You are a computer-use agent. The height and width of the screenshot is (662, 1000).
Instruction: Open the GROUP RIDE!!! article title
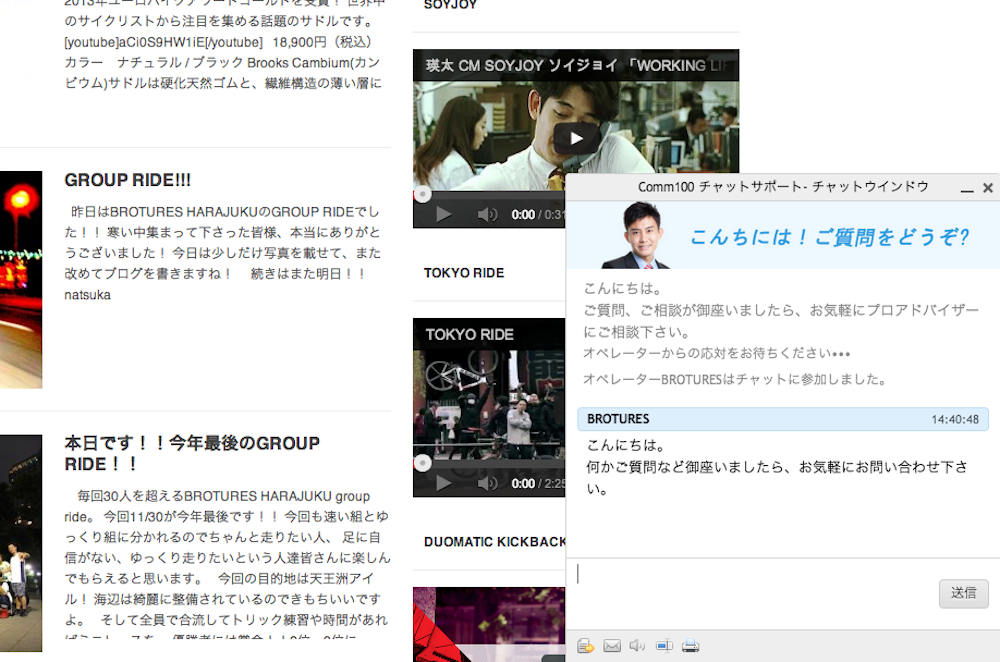pos(128,180)
